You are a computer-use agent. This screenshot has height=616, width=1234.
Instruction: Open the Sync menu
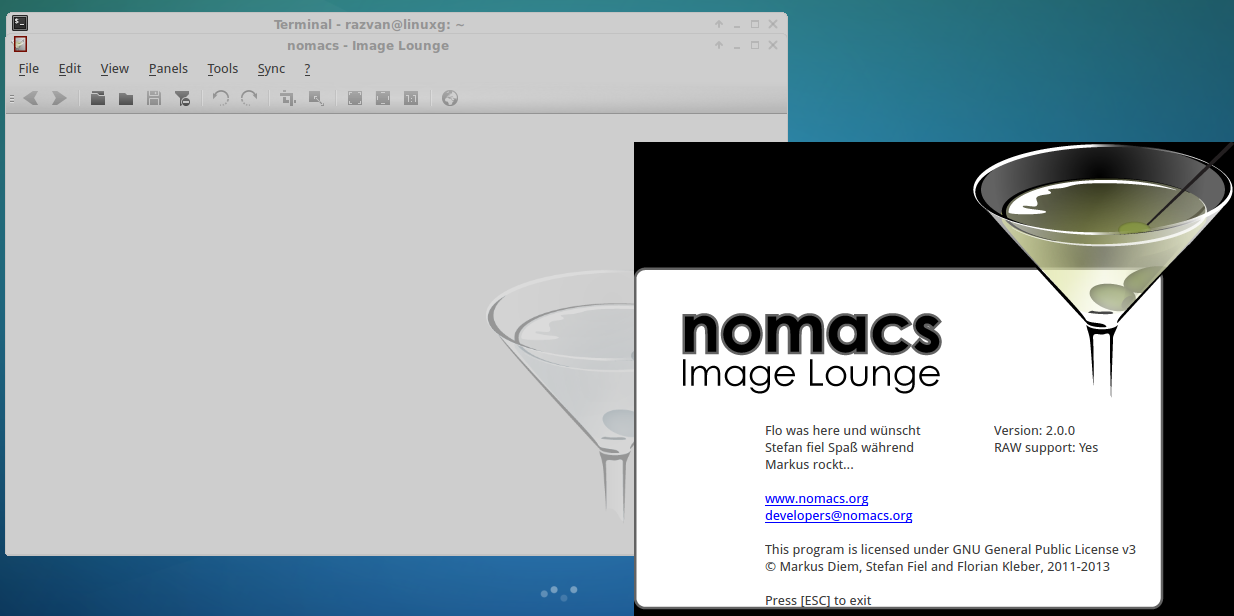click(271, 68)
